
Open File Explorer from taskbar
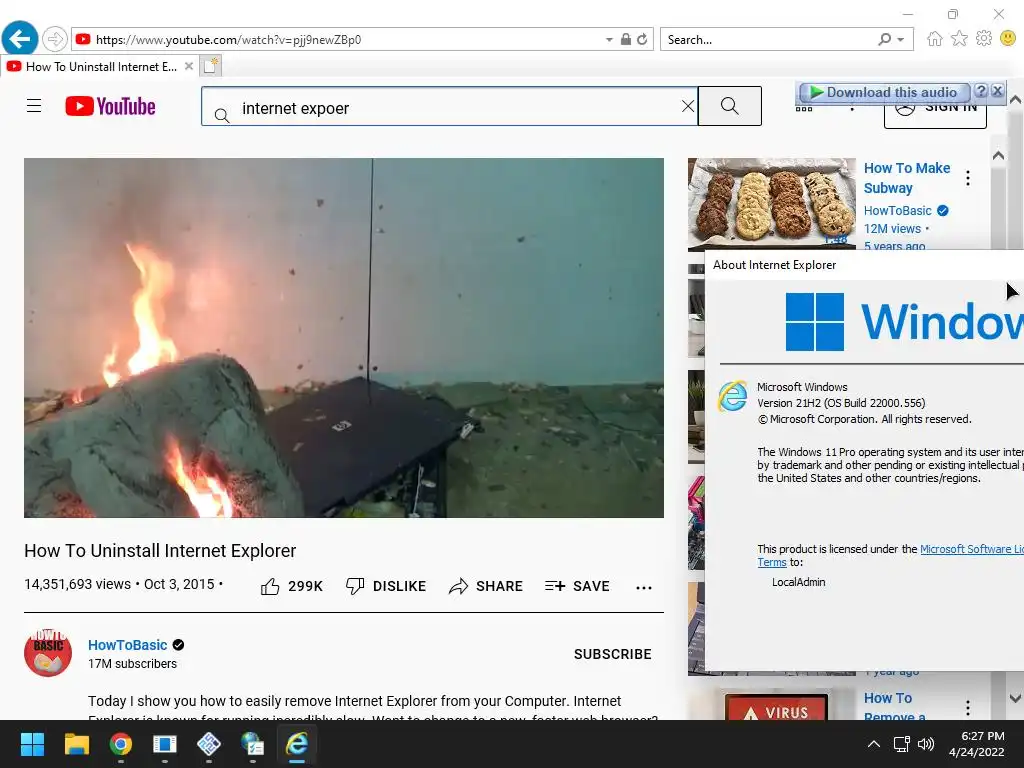click(76, 744)
